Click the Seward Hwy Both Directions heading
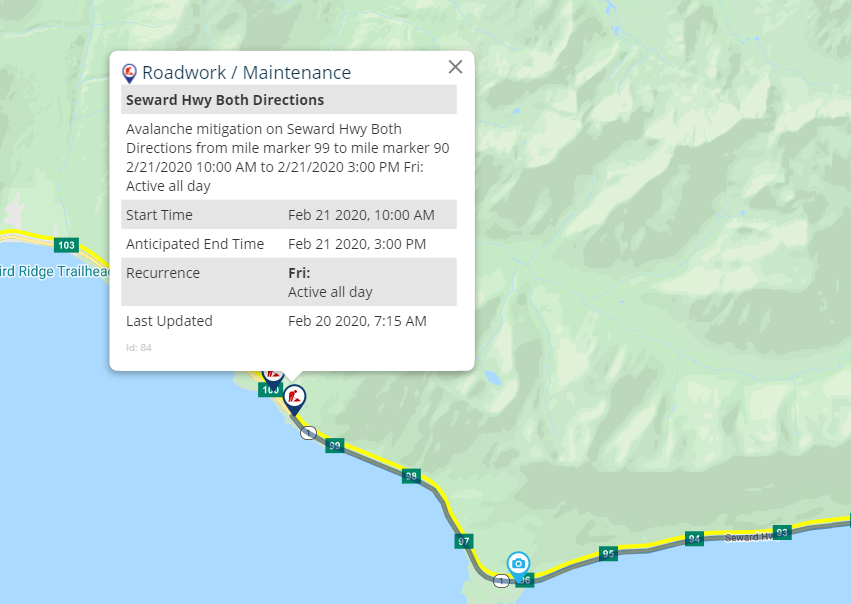 click(x=225, y=100)
